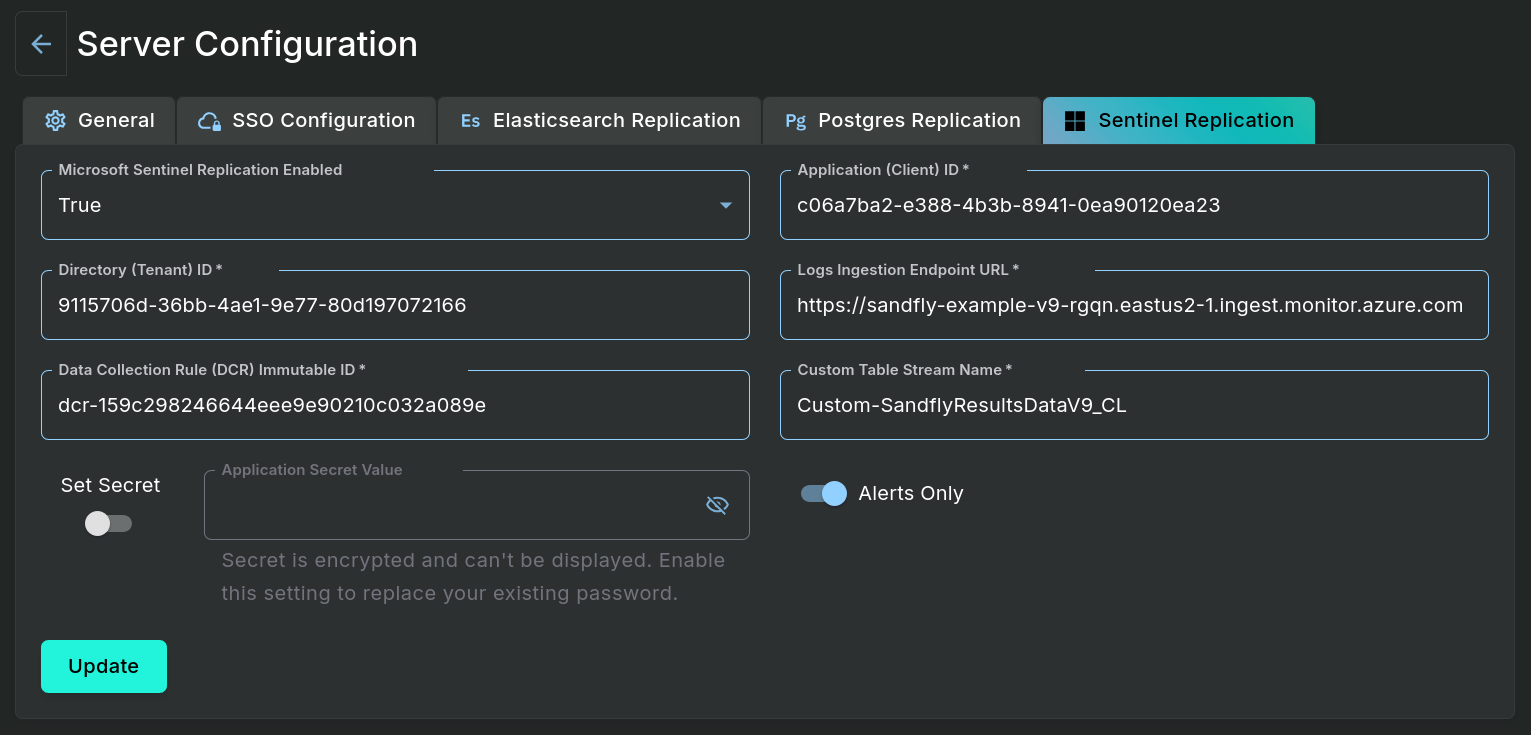The width and height of the screenshot is (1531, 735).
Task: Focus the Application (Client) ID field
Action: 1134,205
